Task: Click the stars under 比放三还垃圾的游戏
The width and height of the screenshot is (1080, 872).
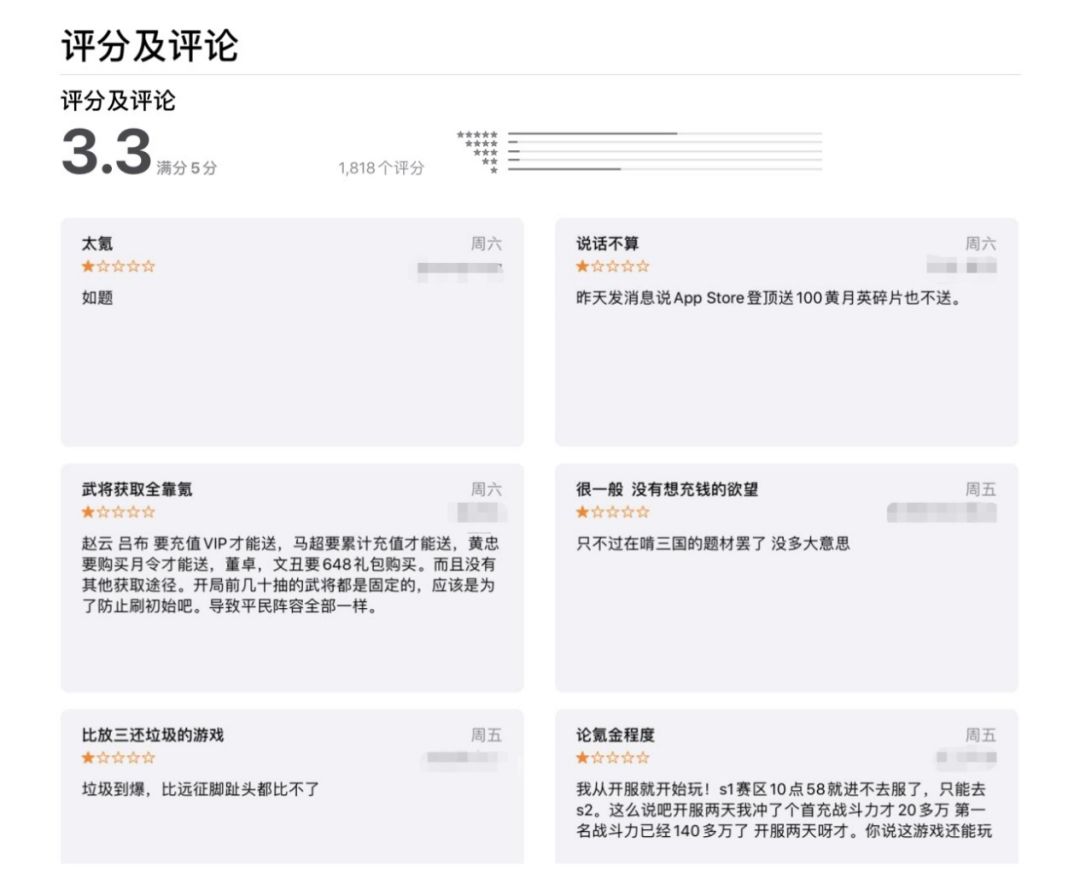Action: coord(118,758)
